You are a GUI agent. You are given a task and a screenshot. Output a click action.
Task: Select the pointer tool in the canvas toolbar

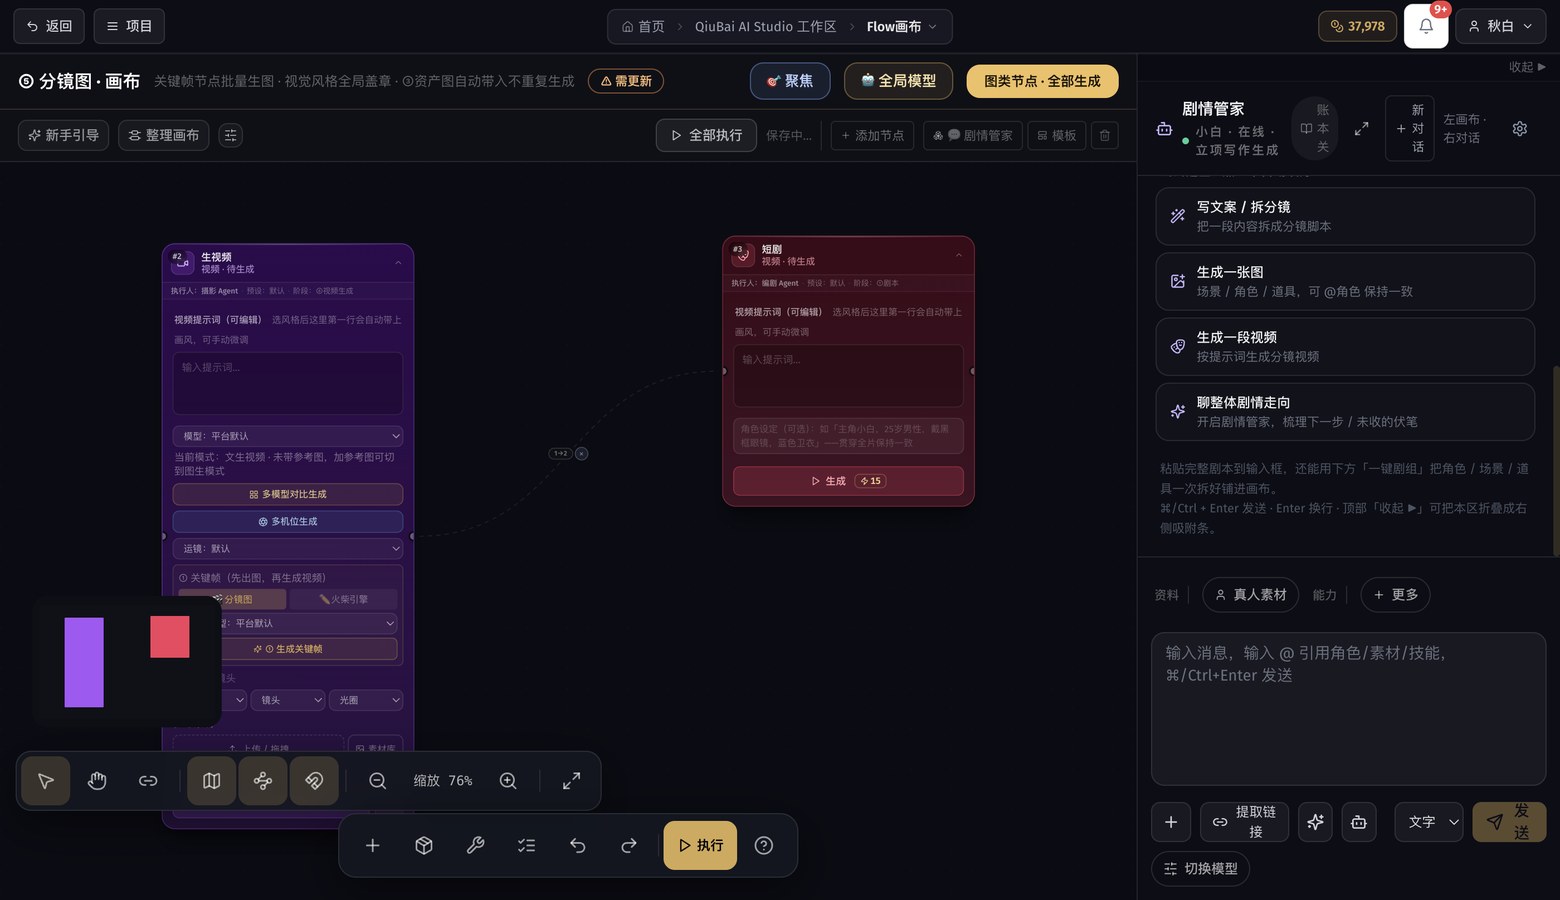coord(45,781)
